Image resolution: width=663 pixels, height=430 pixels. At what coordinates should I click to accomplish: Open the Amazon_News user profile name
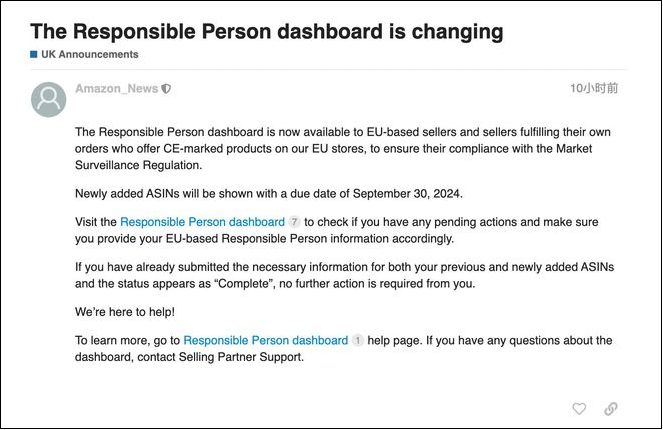pos(116,89)
